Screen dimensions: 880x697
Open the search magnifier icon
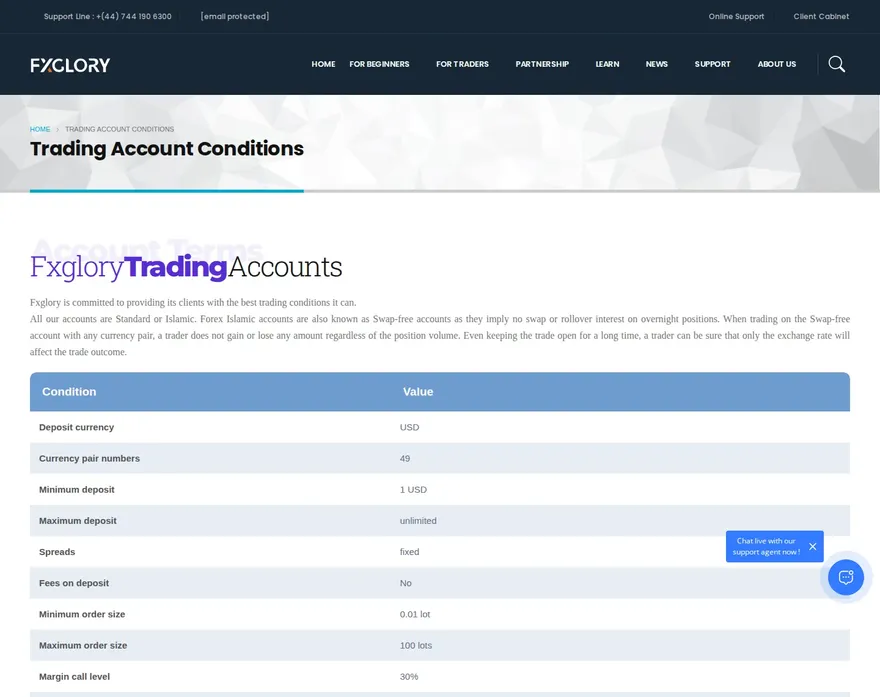(x=836, y=64)
